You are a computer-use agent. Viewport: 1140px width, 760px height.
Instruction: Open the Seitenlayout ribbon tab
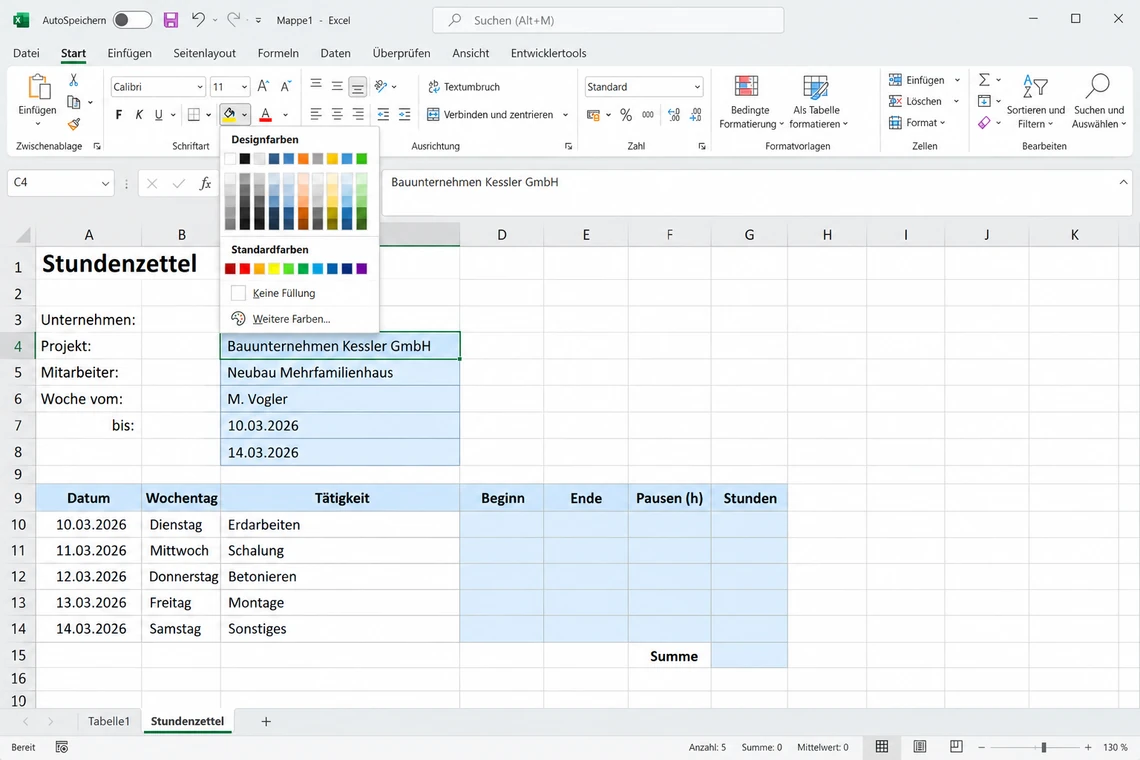[204, 53]
